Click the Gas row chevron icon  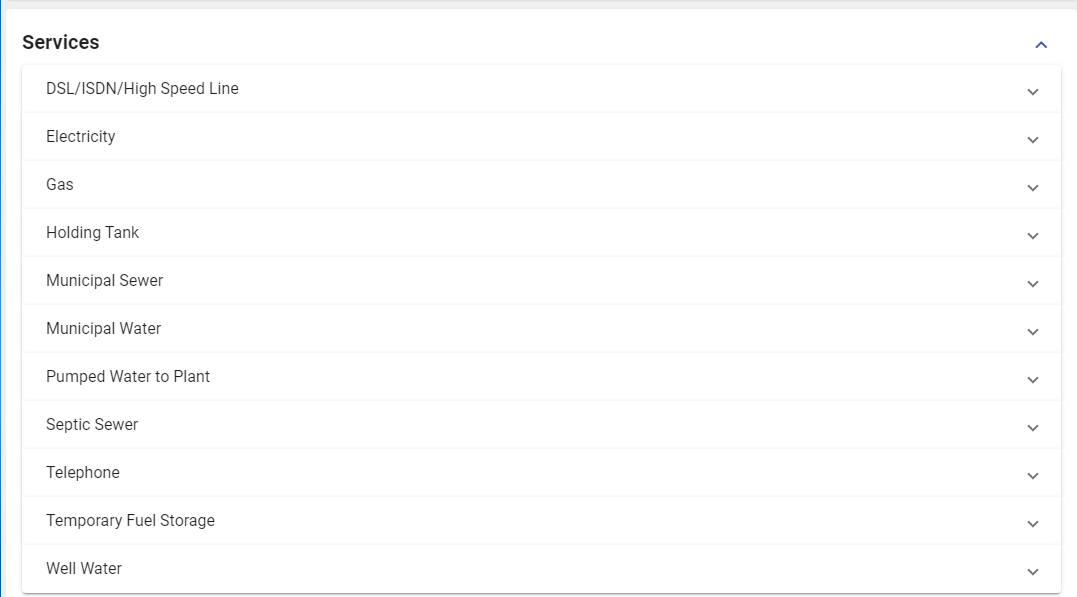(x=1033, y=188)
